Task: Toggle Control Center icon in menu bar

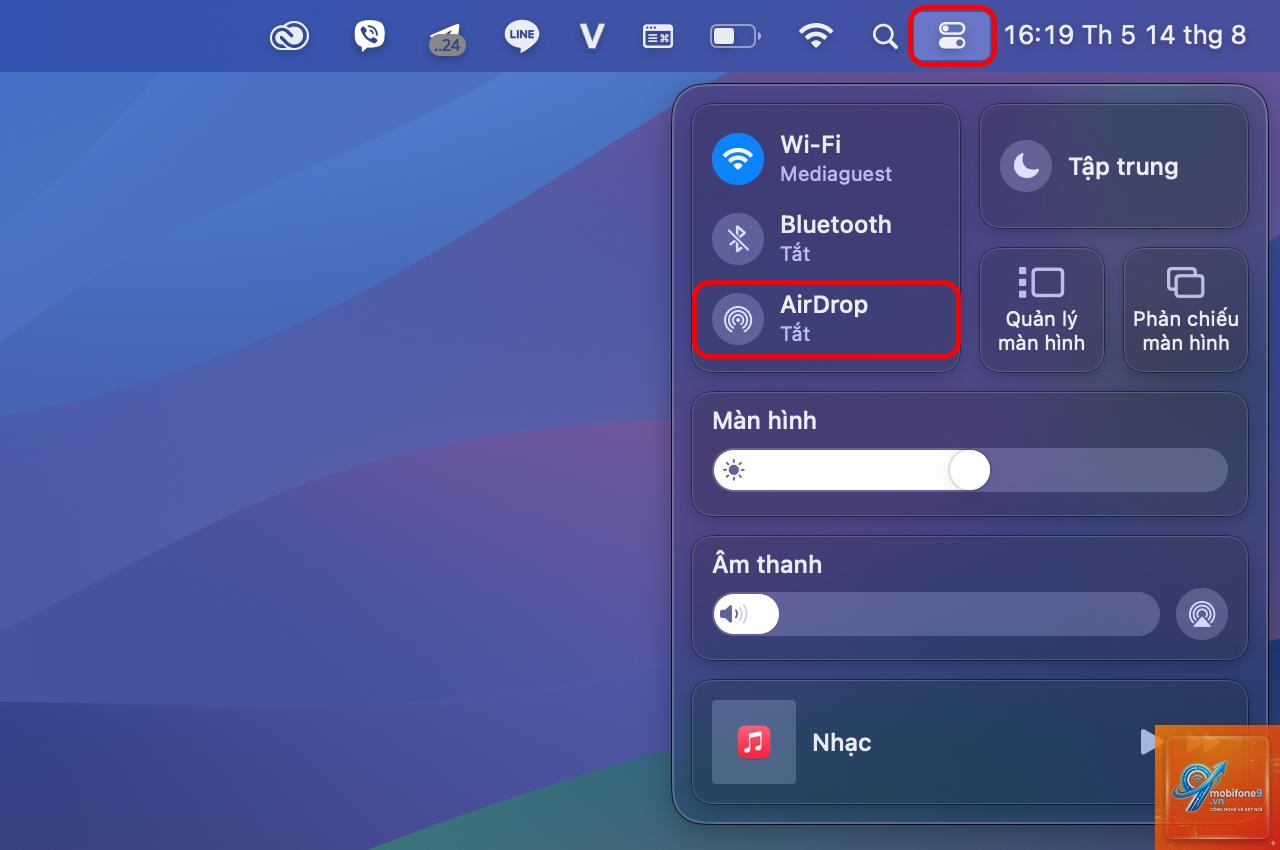Action: coord(952,37)
